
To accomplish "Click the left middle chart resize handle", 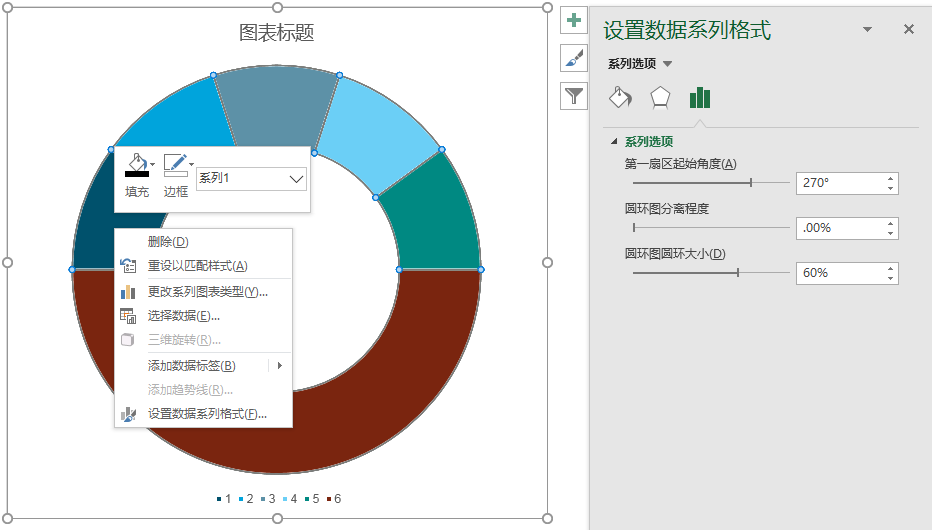I will point(8,263).
